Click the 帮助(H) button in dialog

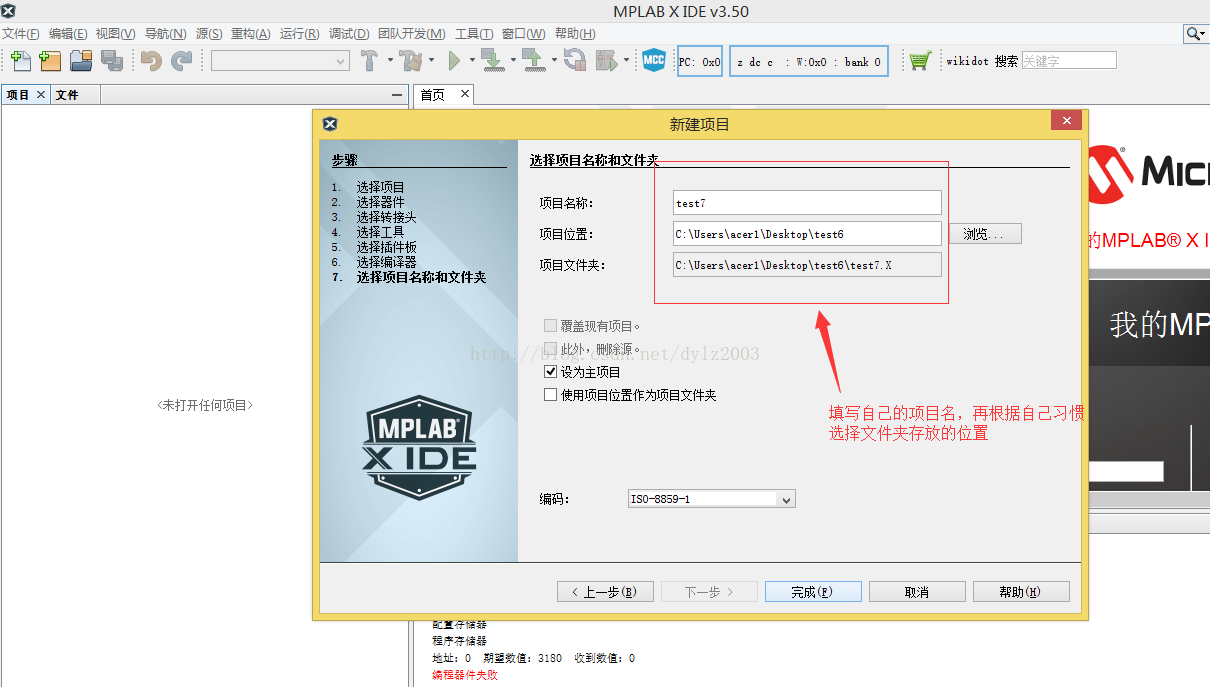click(x=1021, y=592)
